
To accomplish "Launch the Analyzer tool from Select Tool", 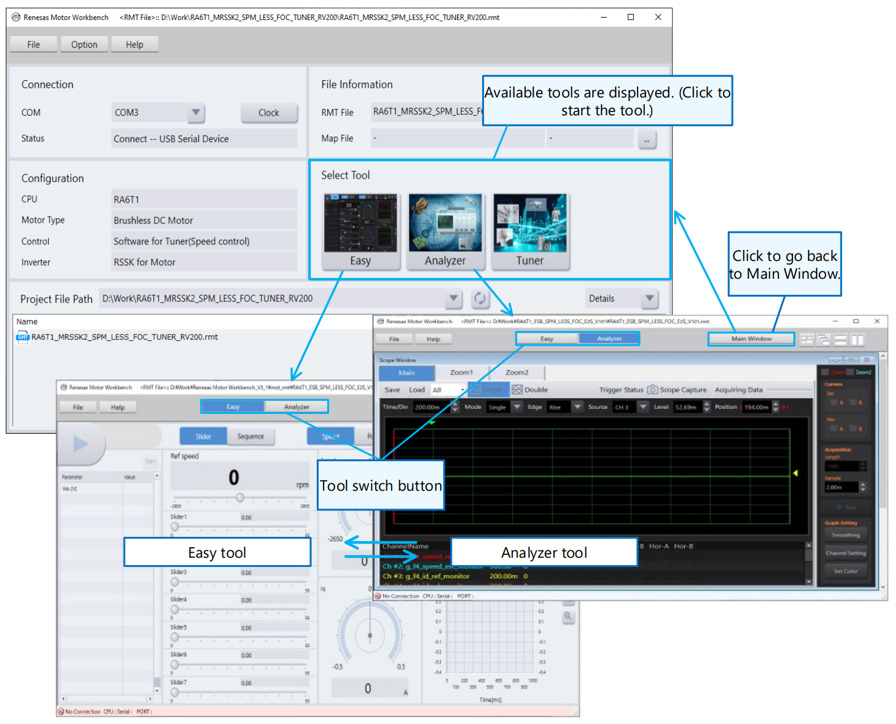I will point(445,231).
